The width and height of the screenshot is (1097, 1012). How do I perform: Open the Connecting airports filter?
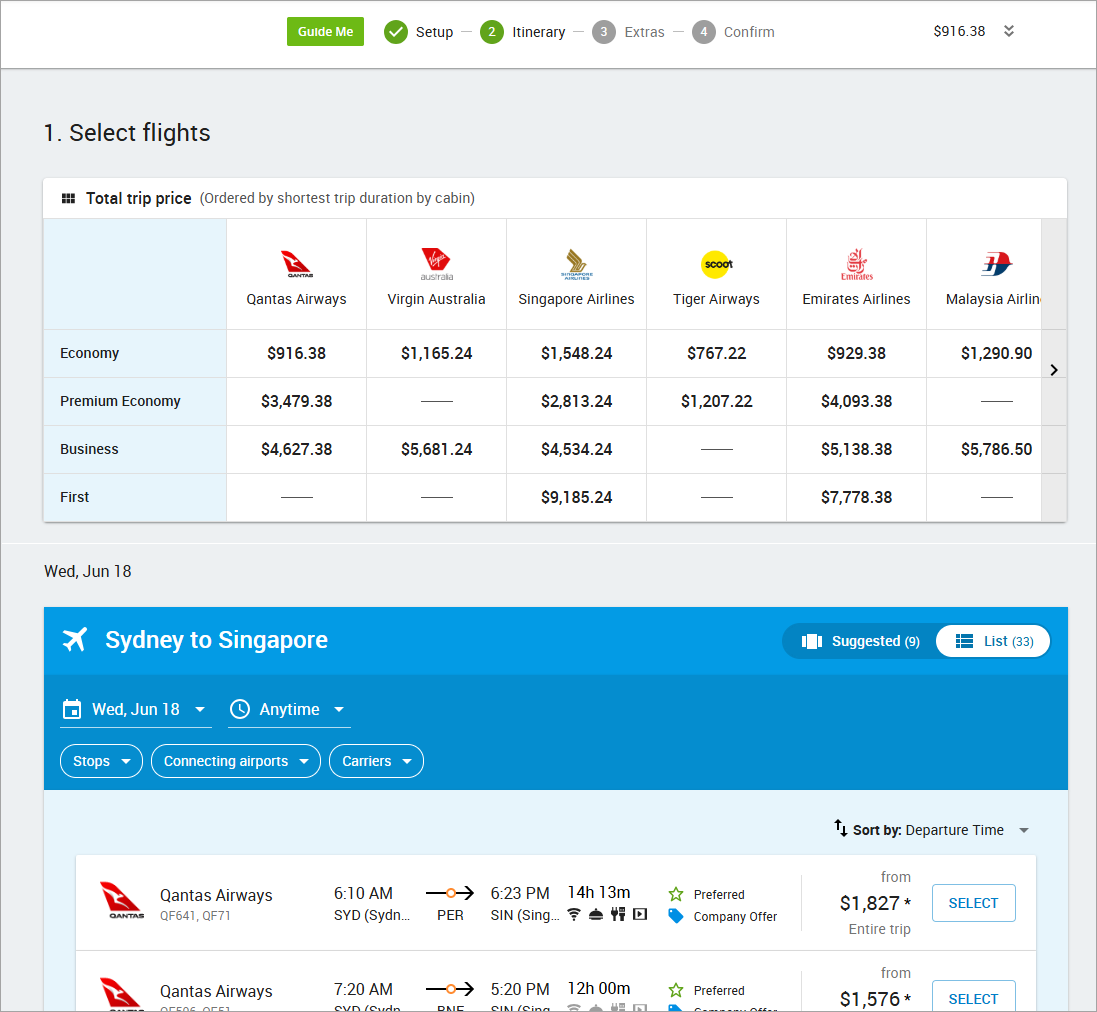pyautogui.click(x=236, y=762)
